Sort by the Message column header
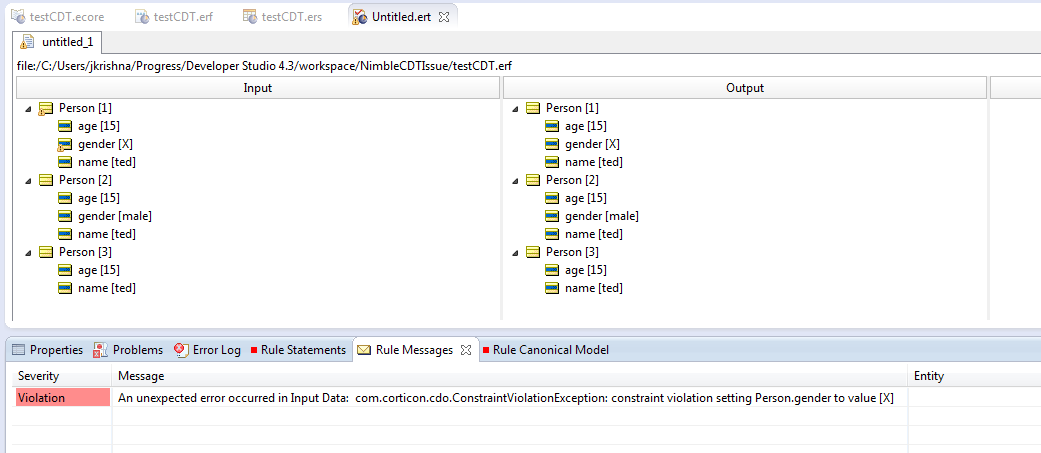 point(510,376)
